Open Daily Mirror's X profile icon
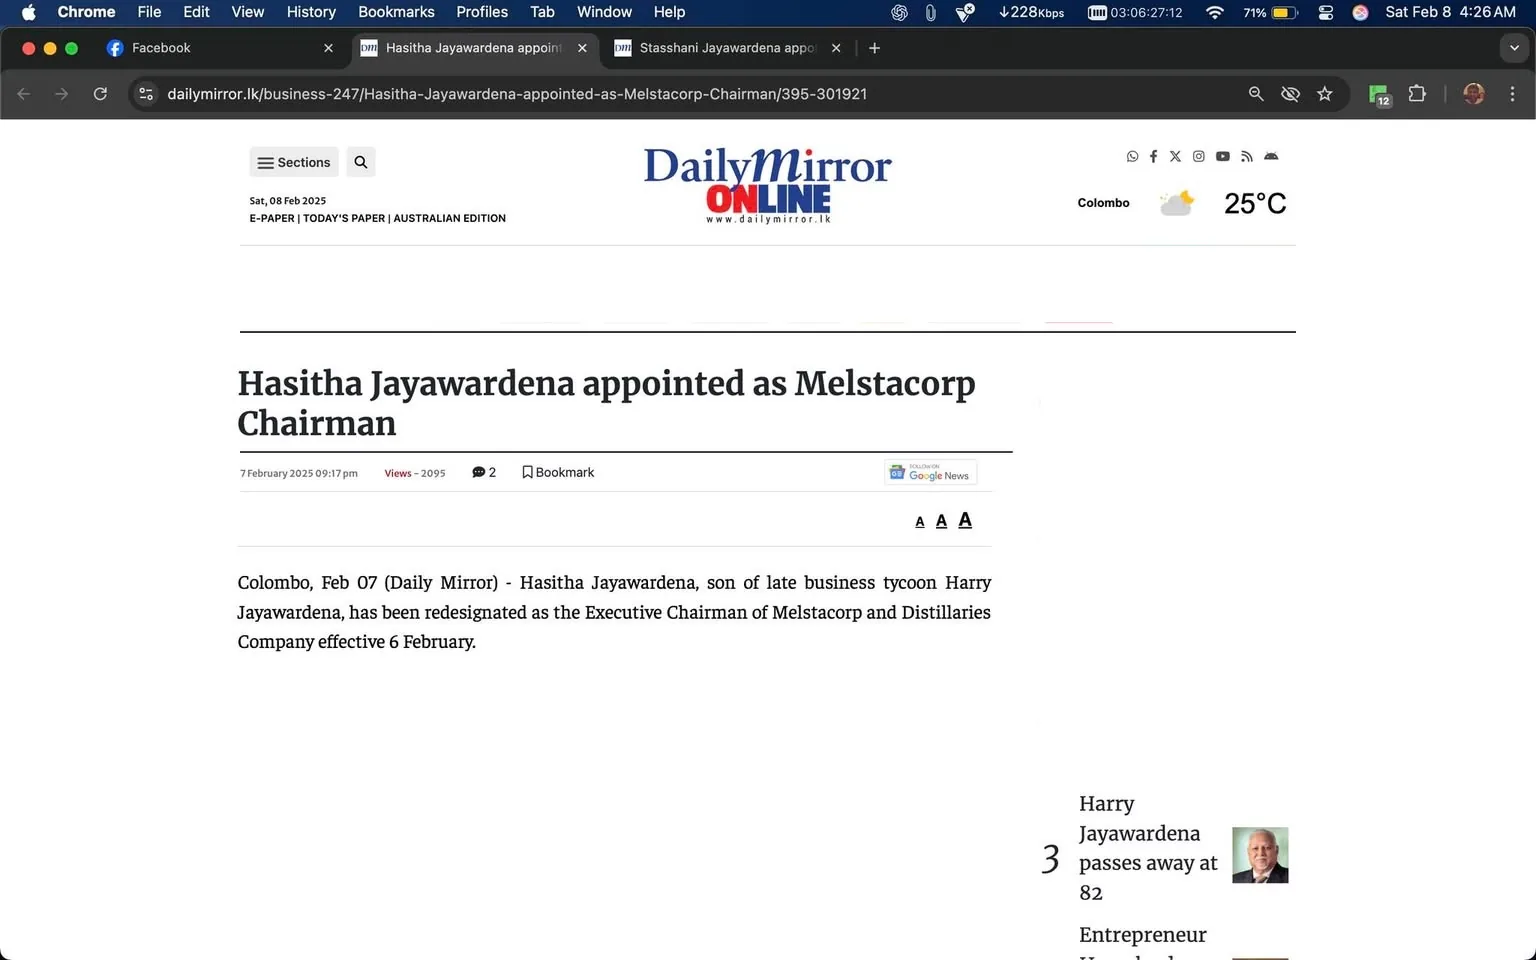Viewport: 1536px width, 960px height. (1175, 156)
